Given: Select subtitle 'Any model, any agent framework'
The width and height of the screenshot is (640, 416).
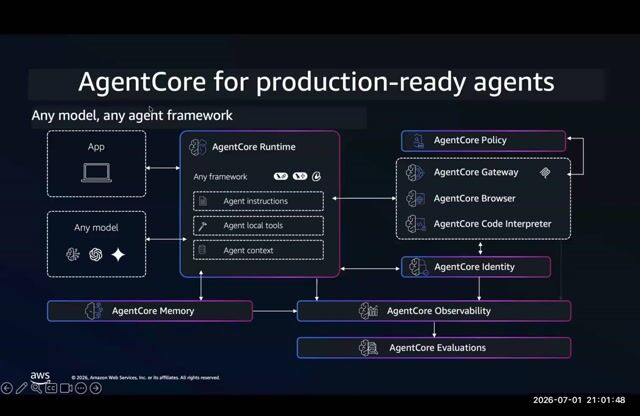Looking at the screenshot, I should 132,116.
